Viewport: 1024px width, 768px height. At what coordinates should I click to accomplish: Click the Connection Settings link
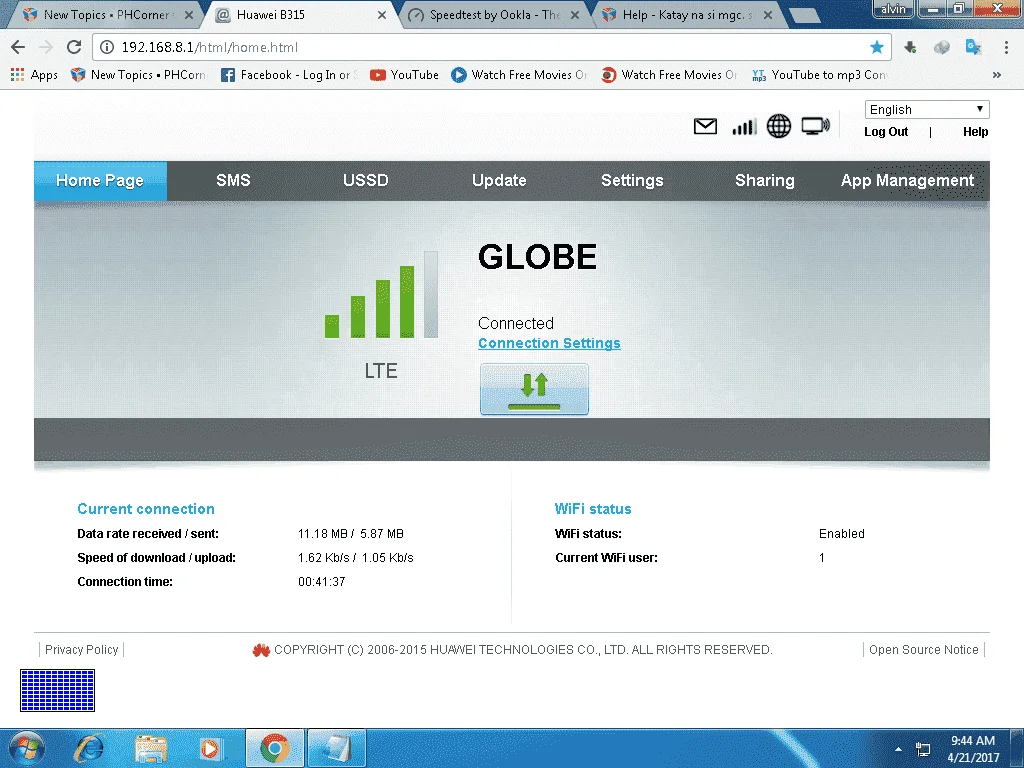pos(549,344)
